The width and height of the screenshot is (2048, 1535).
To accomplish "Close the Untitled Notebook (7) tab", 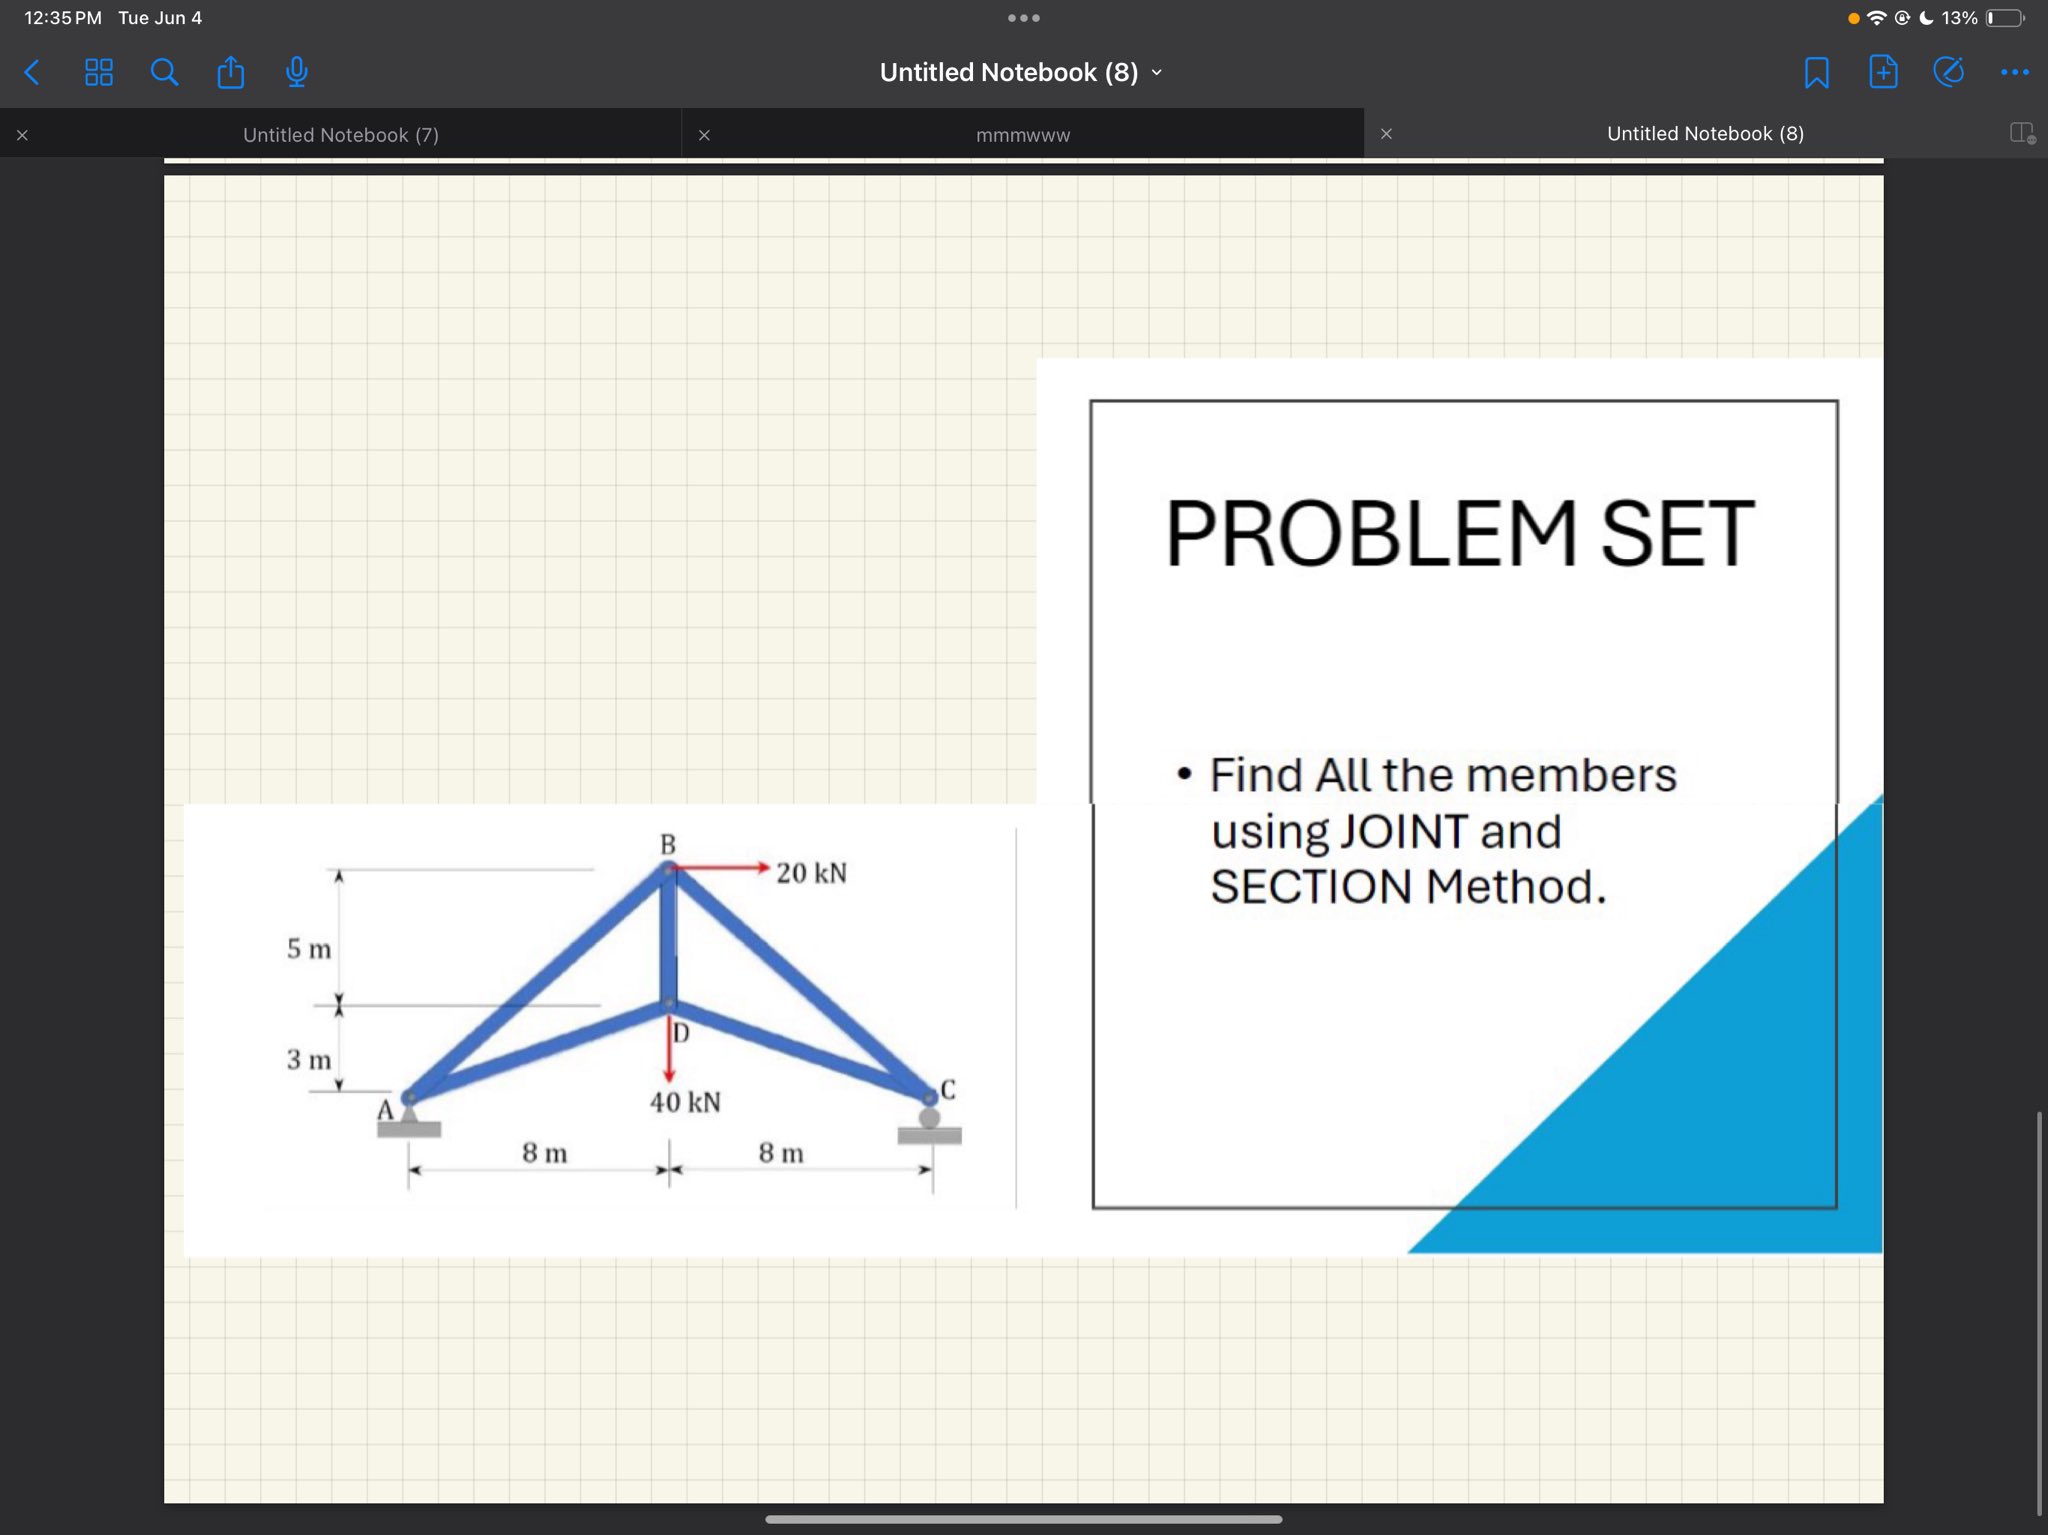I will pyautogui.click(x=22, y=135).
